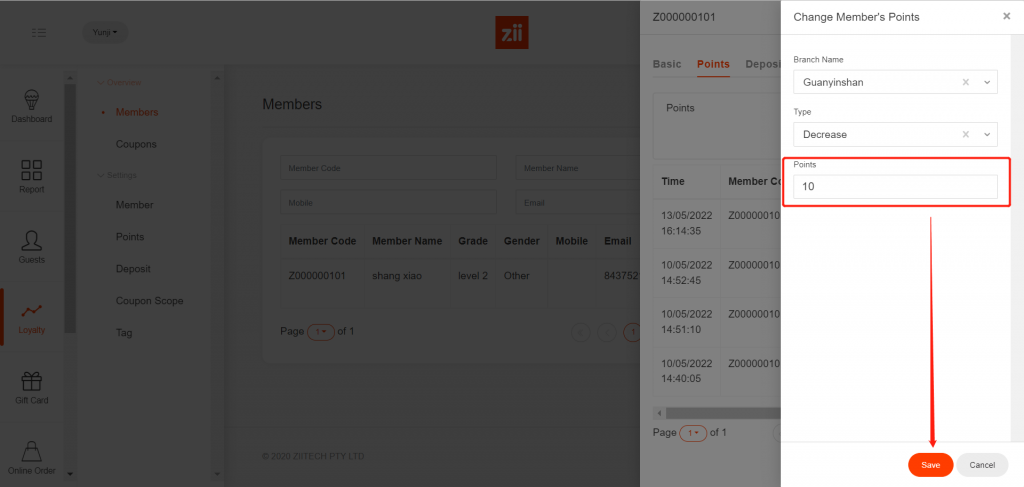The image size is (1024, 487).
Task: Select the Loyalty chart icon
Action: (31, 312)
